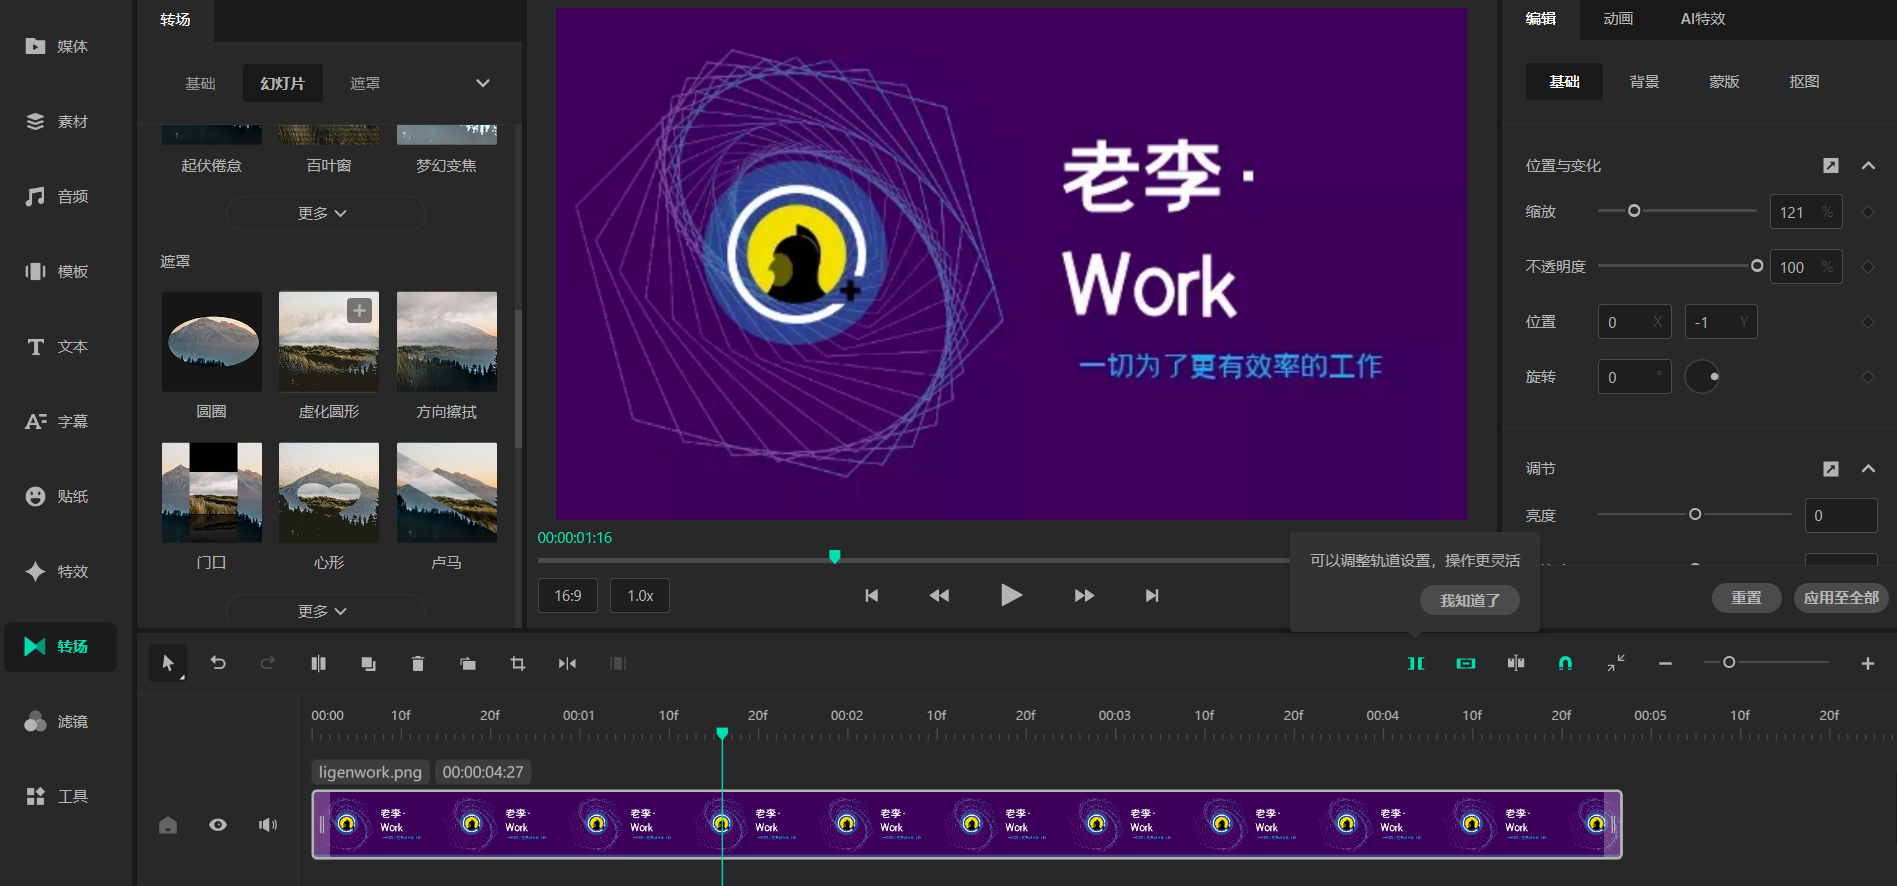Open the 滤镜 filters panel

(57, 721)
